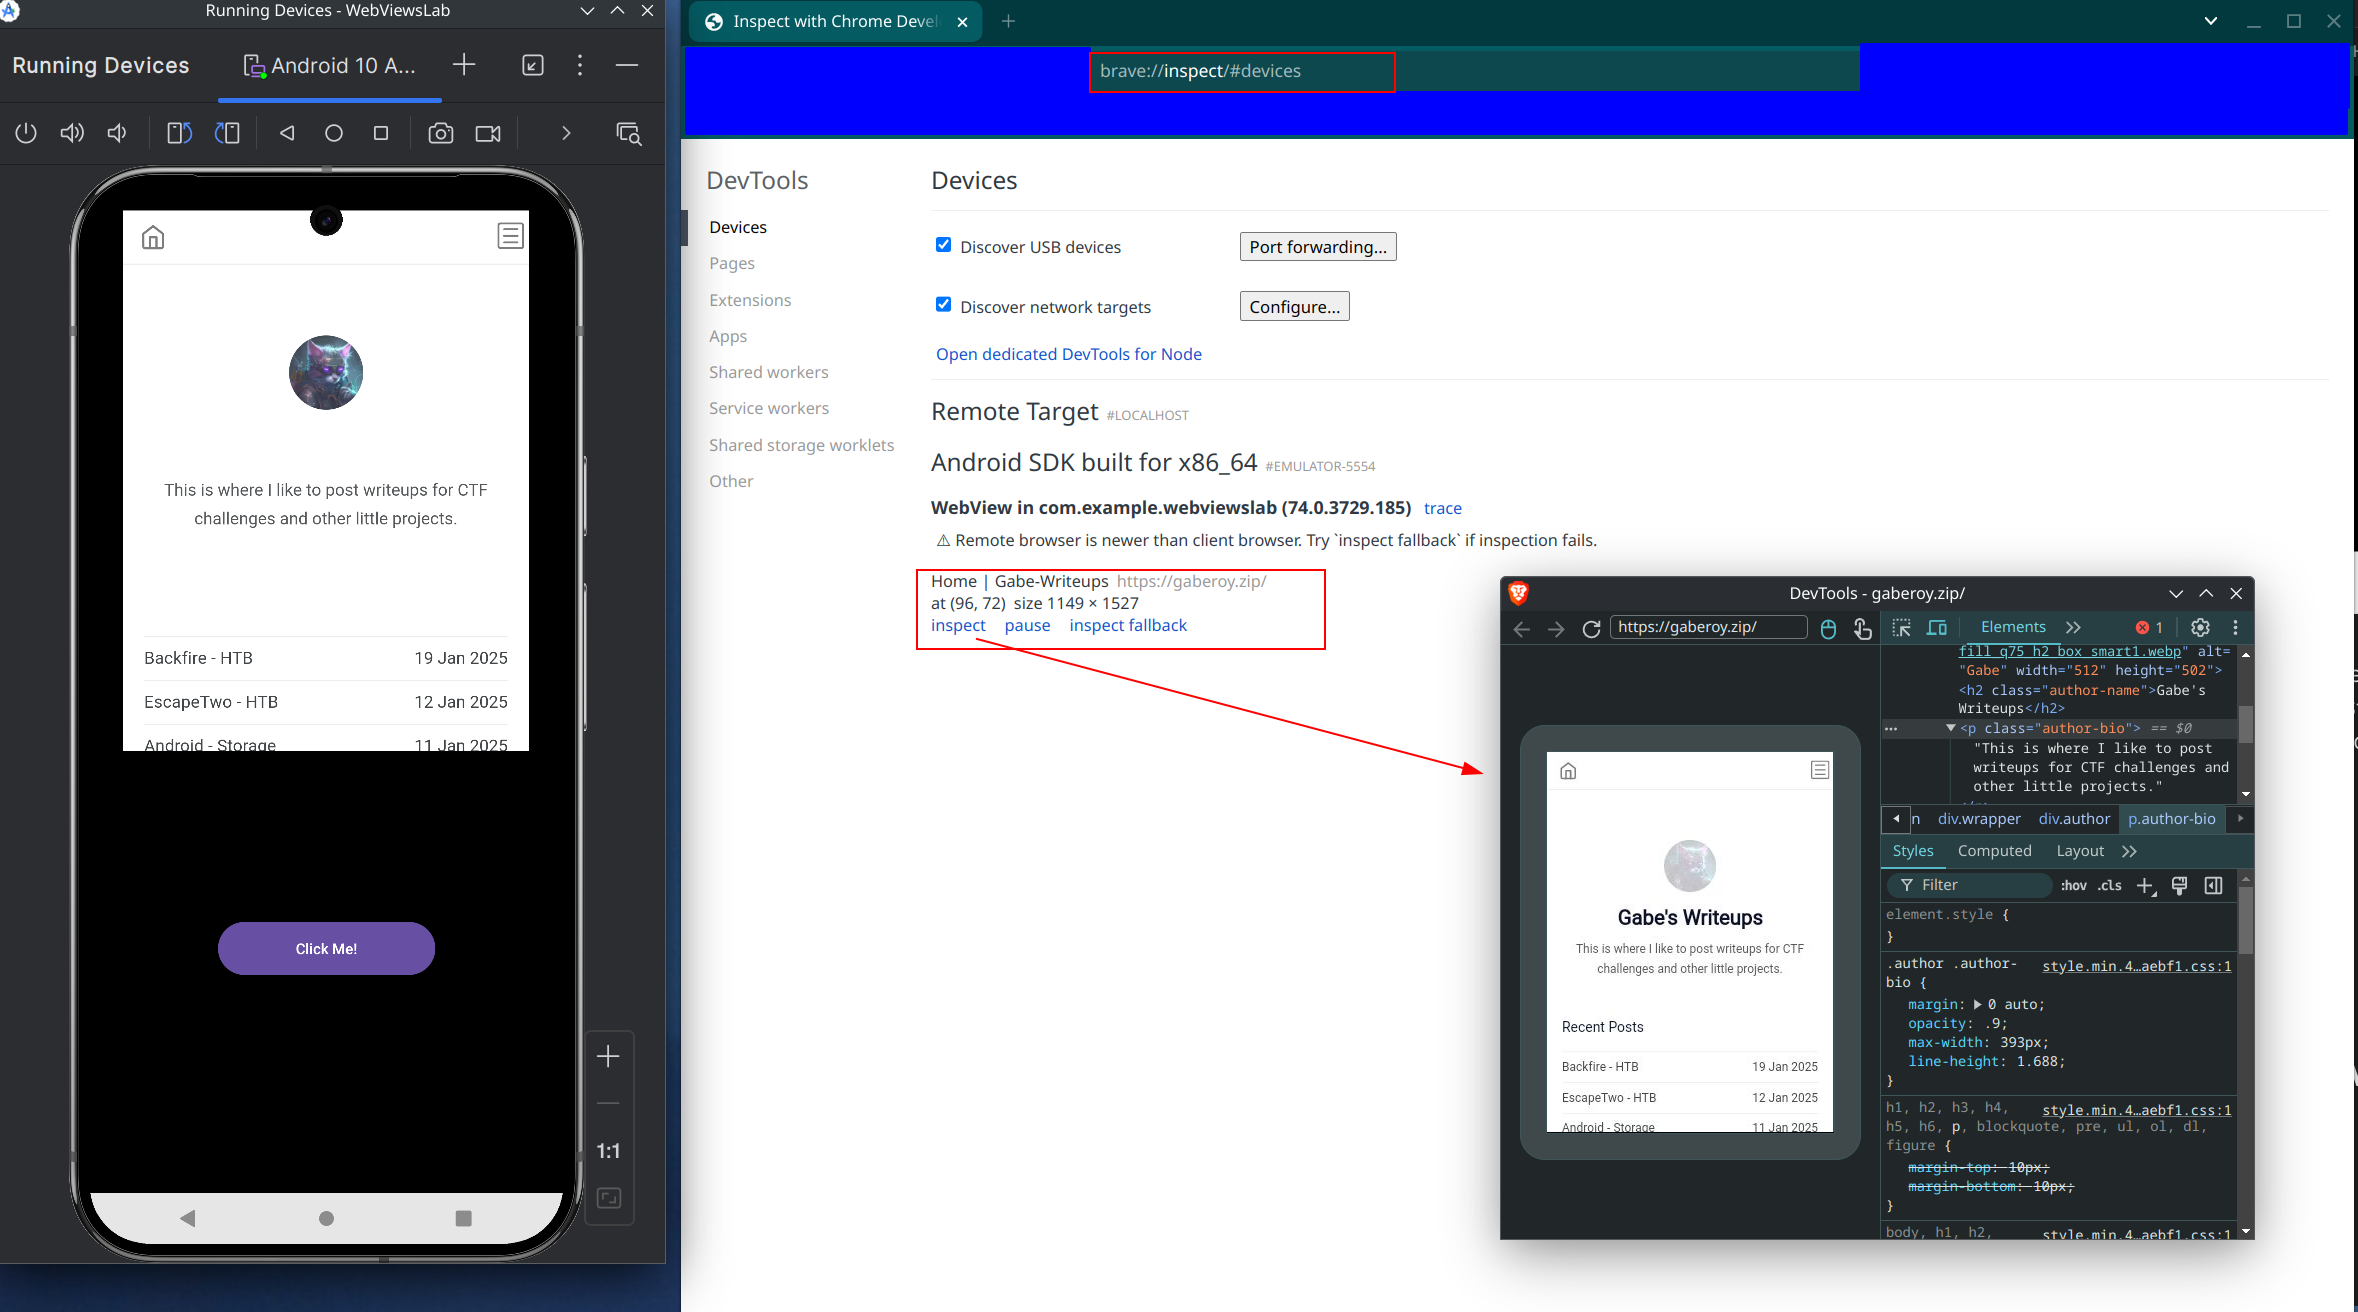Screen dimensions: 2358x1312
Task: Toggle the .cls element classes button
Action: [x=2110, y=885]
